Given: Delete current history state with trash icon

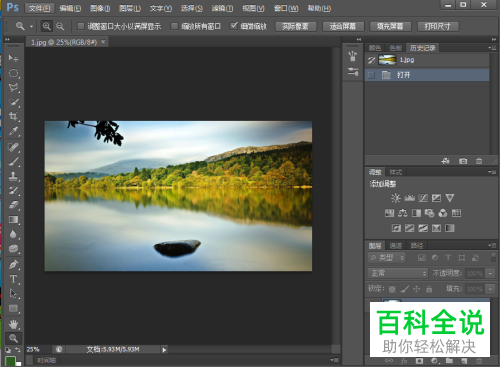Looking at the screenshot, I should [479, 161].
